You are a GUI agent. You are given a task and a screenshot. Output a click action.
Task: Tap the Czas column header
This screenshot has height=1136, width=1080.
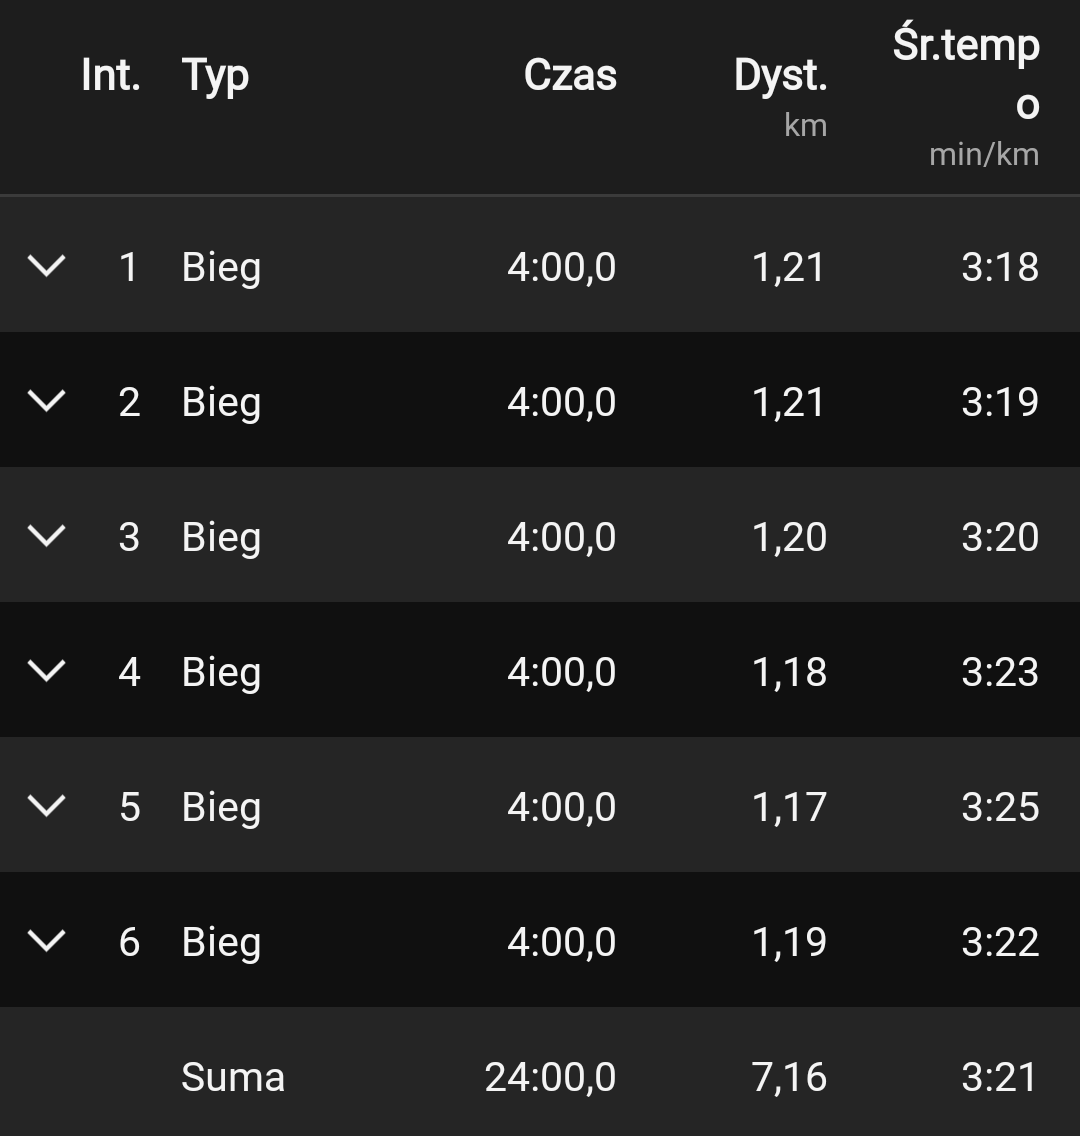tap(570, 76)
